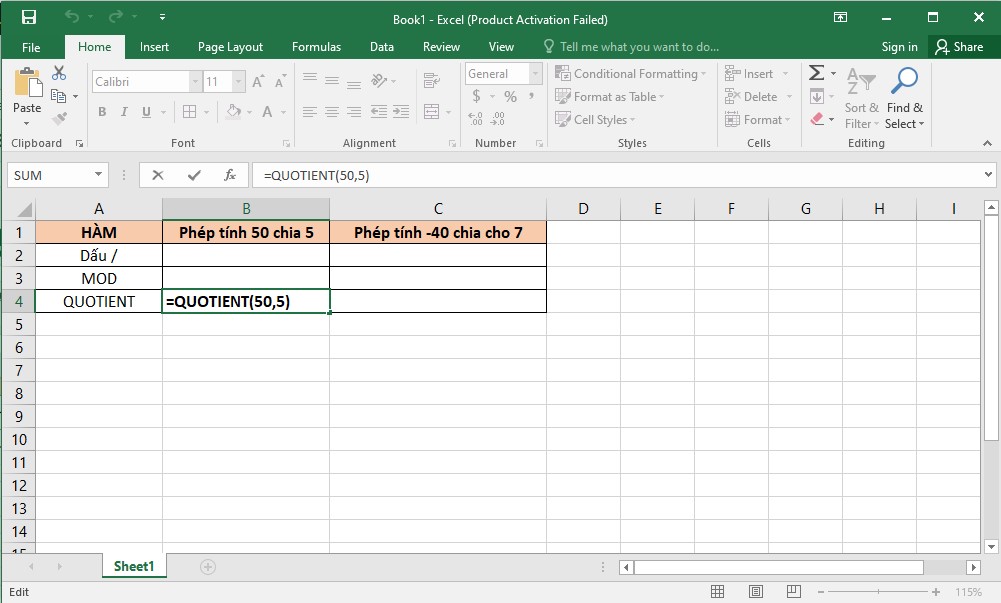Click the Format Painter icon
This screenshot has height=603, width=1001.
click(x=58, y=116)
